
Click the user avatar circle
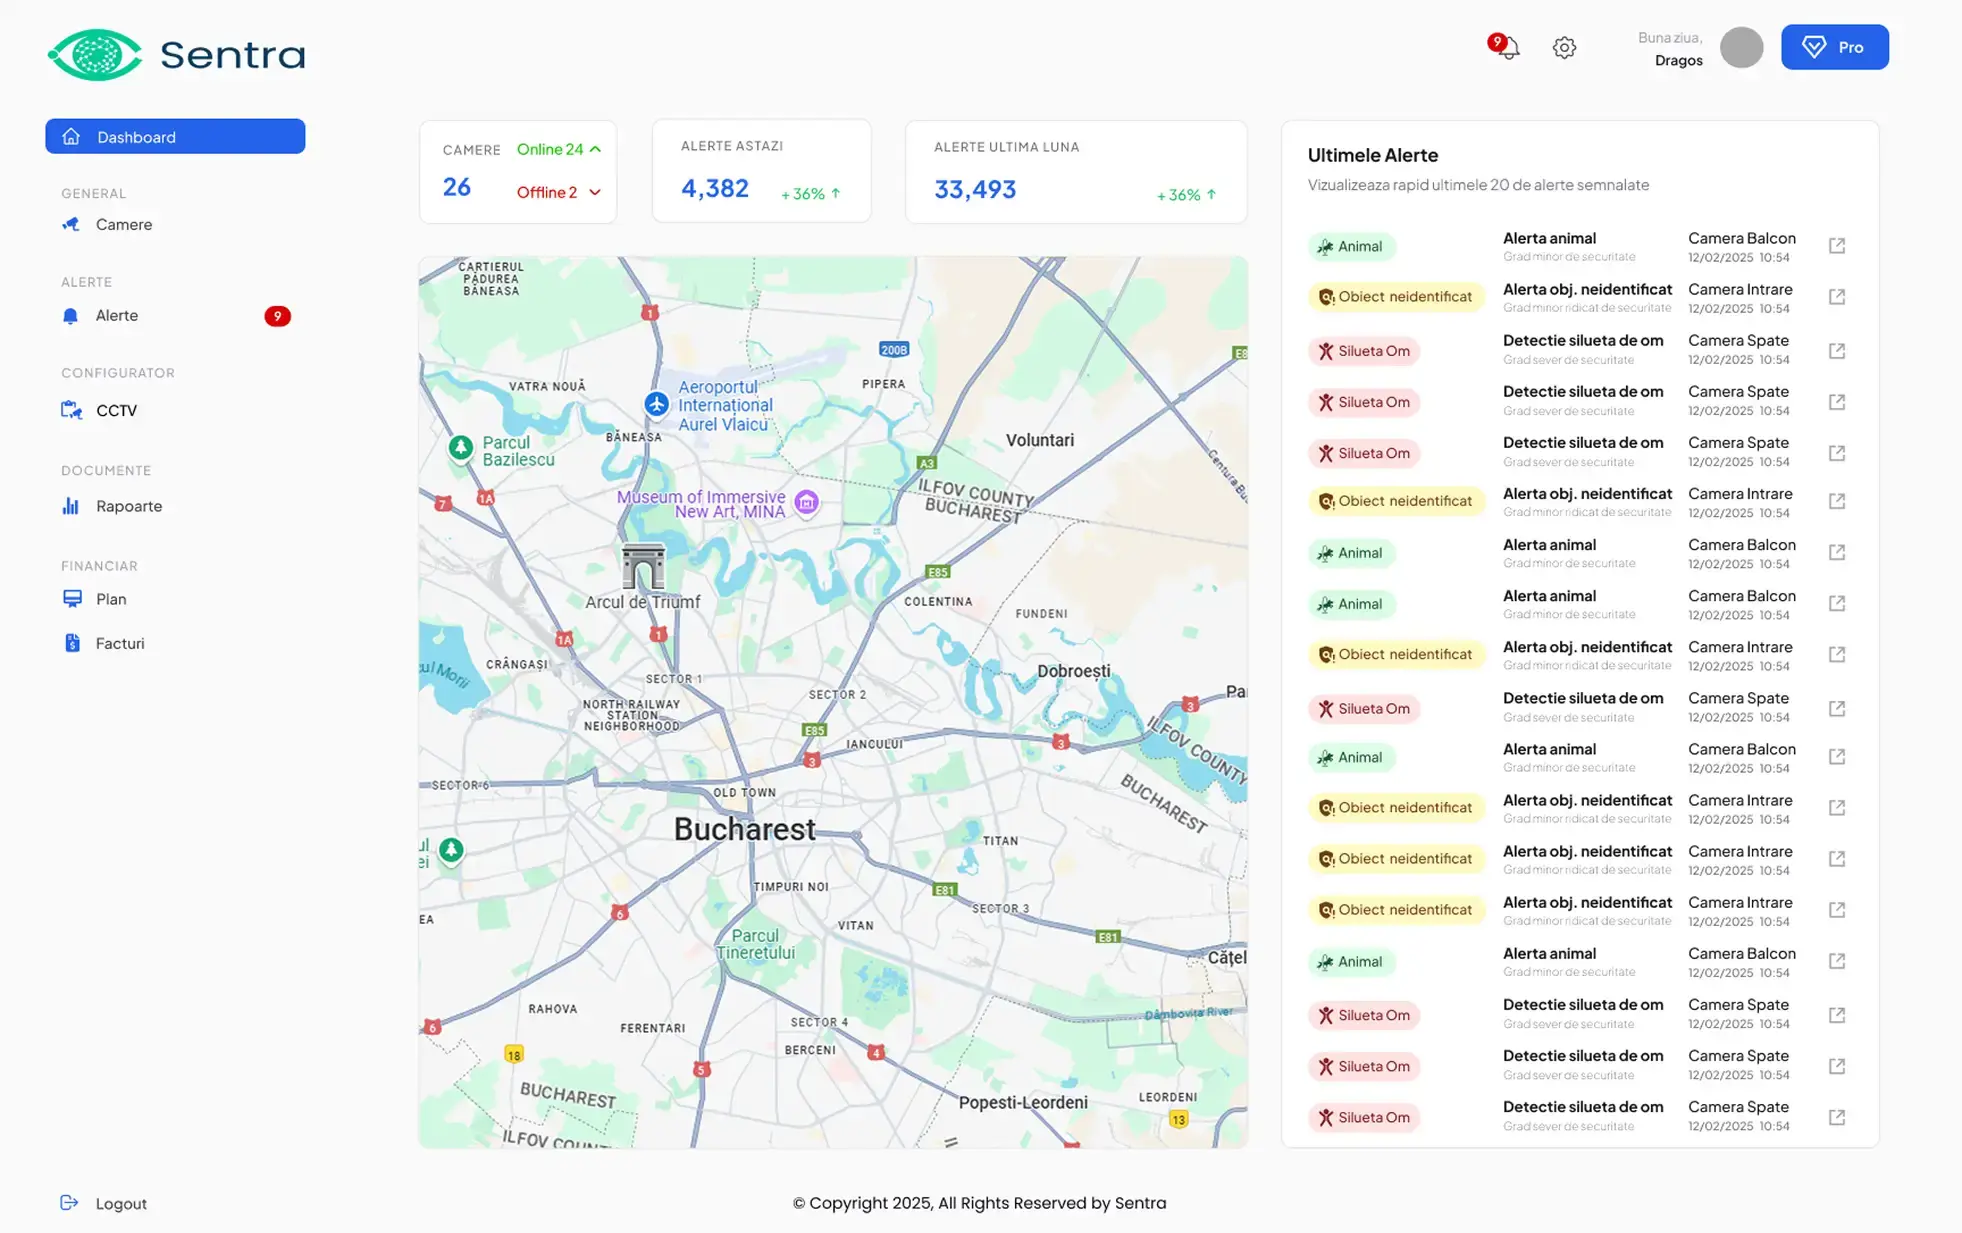click(x=1741, y=47)
